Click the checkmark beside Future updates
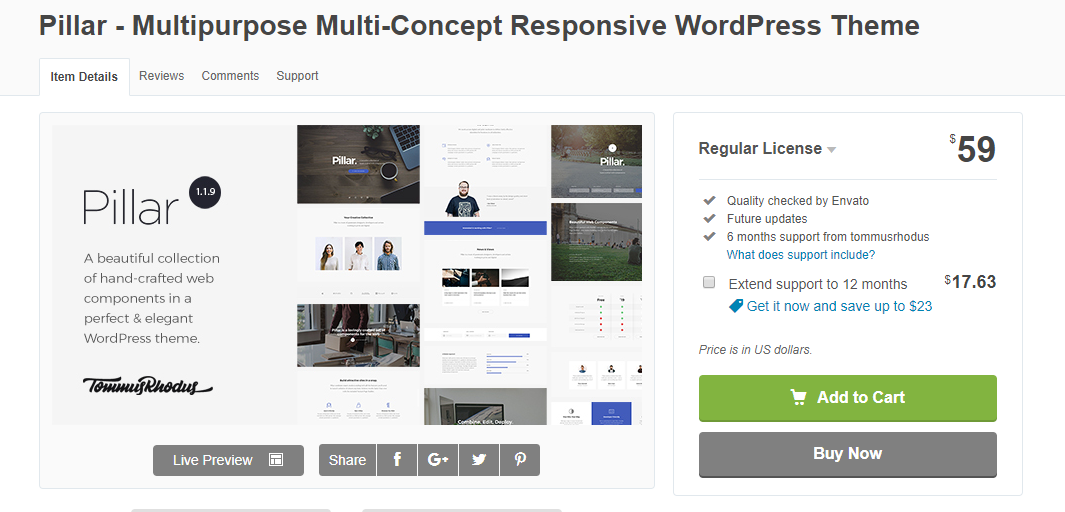This screenshot has width=1065, height=512. pos(709,219)
